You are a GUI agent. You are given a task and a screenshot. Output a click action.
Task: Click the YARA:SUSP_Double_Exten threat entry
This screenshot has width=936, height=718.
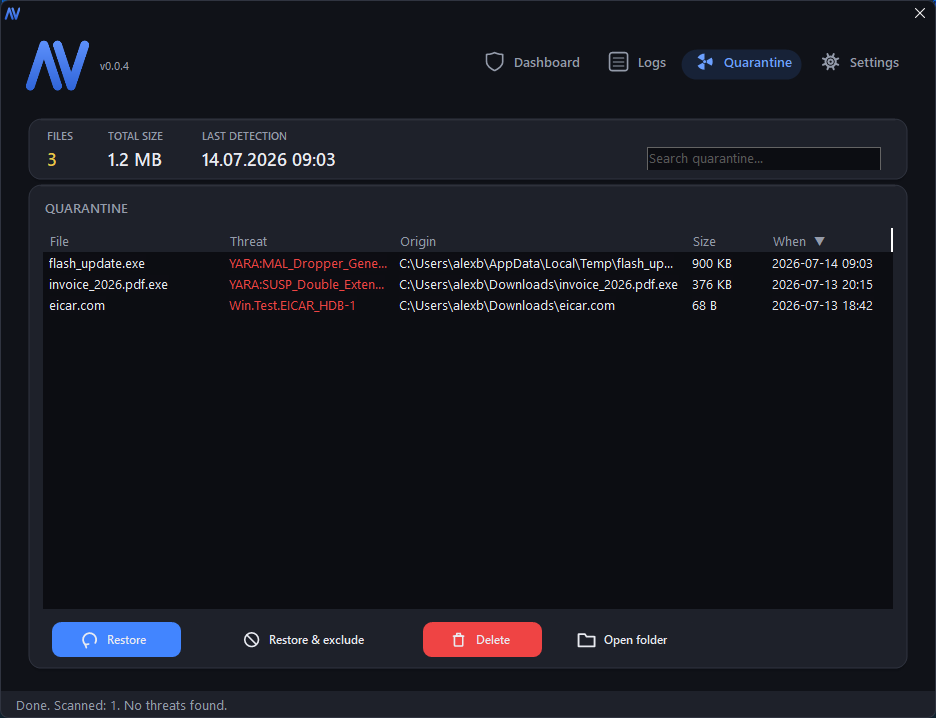[x=307, y=285]
